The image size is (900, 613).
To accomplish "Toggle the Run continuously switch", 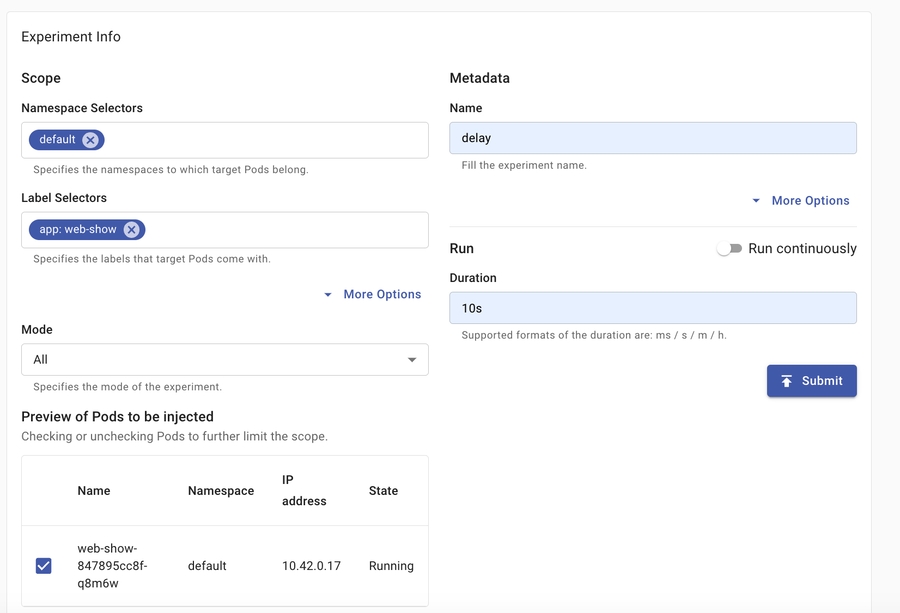I will [x=729, y=249].
